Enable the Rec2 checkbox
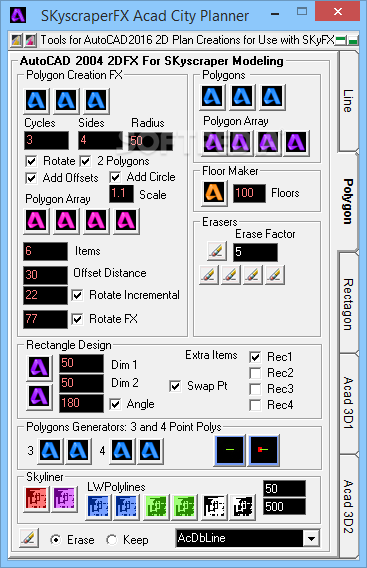The image size is (367, 568). [x=255, y=373]
